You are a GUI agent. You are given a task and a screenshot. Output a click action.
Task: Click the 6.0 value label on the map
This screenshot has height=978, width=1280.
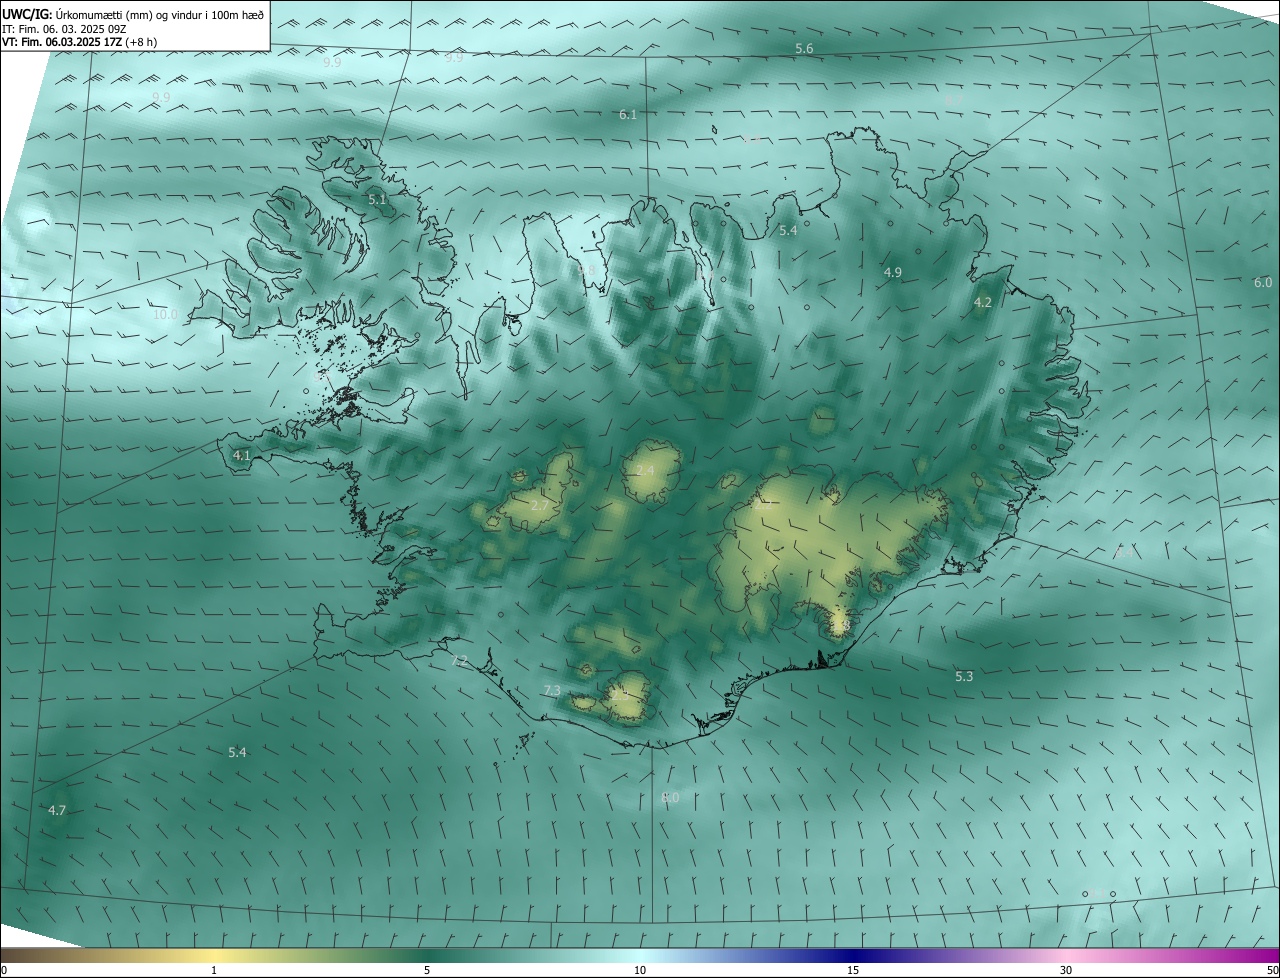[x=1263, y=283]
